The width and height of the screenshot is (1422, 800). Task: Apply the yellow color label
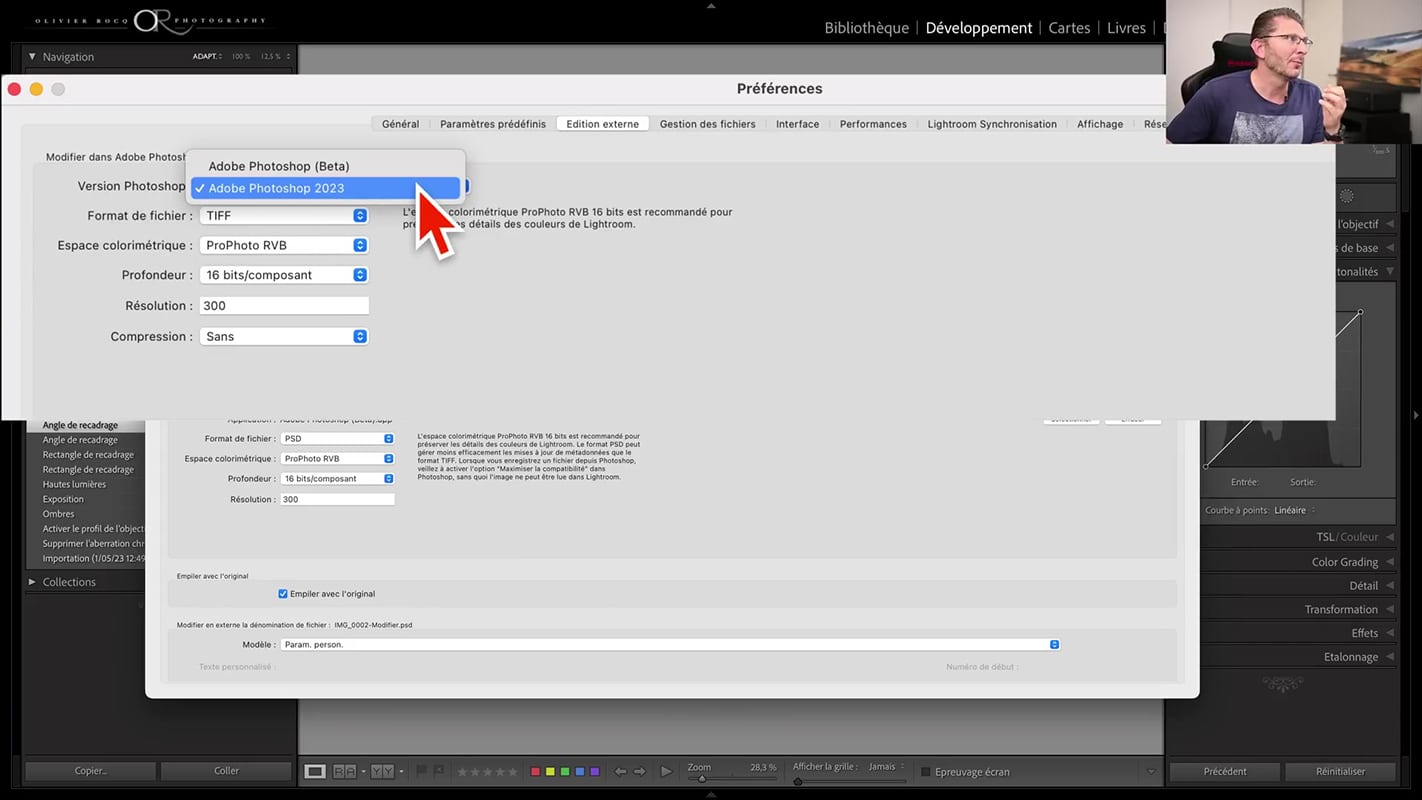click(550, 772)
